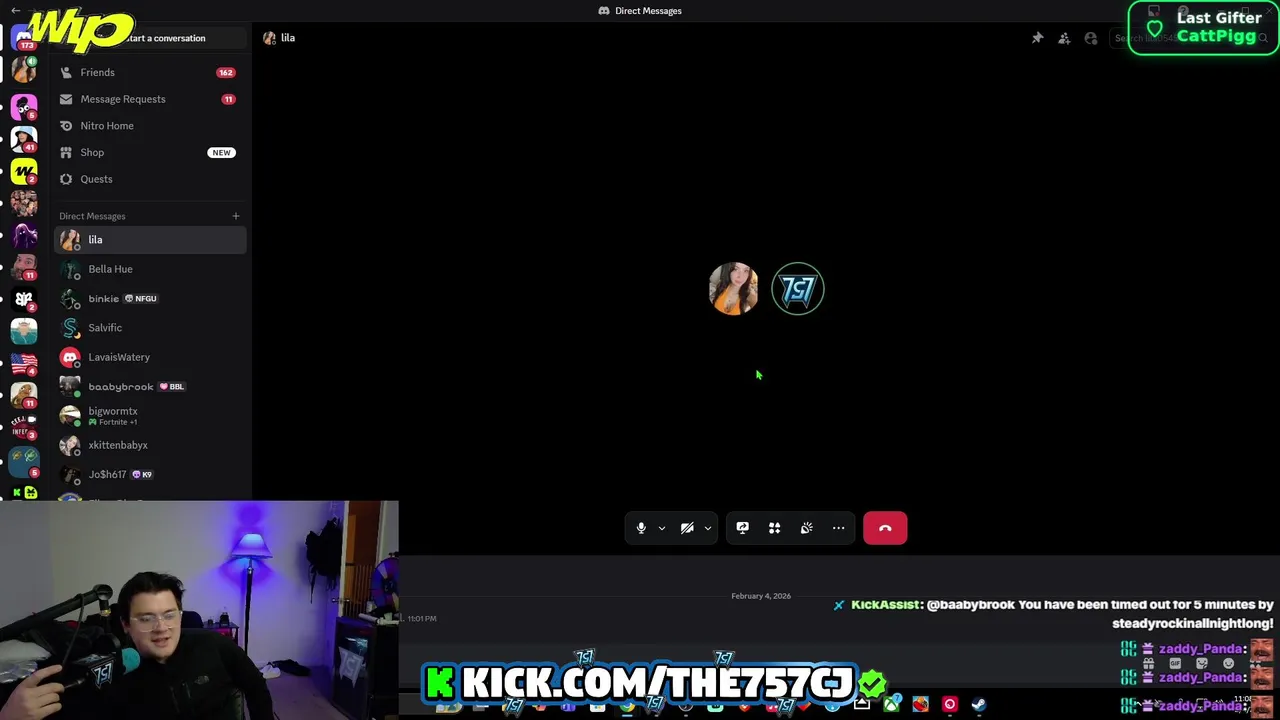The image size is (1280, 720).
Task: Open server icon with speaker indicator
Action: tap(24, 70)
